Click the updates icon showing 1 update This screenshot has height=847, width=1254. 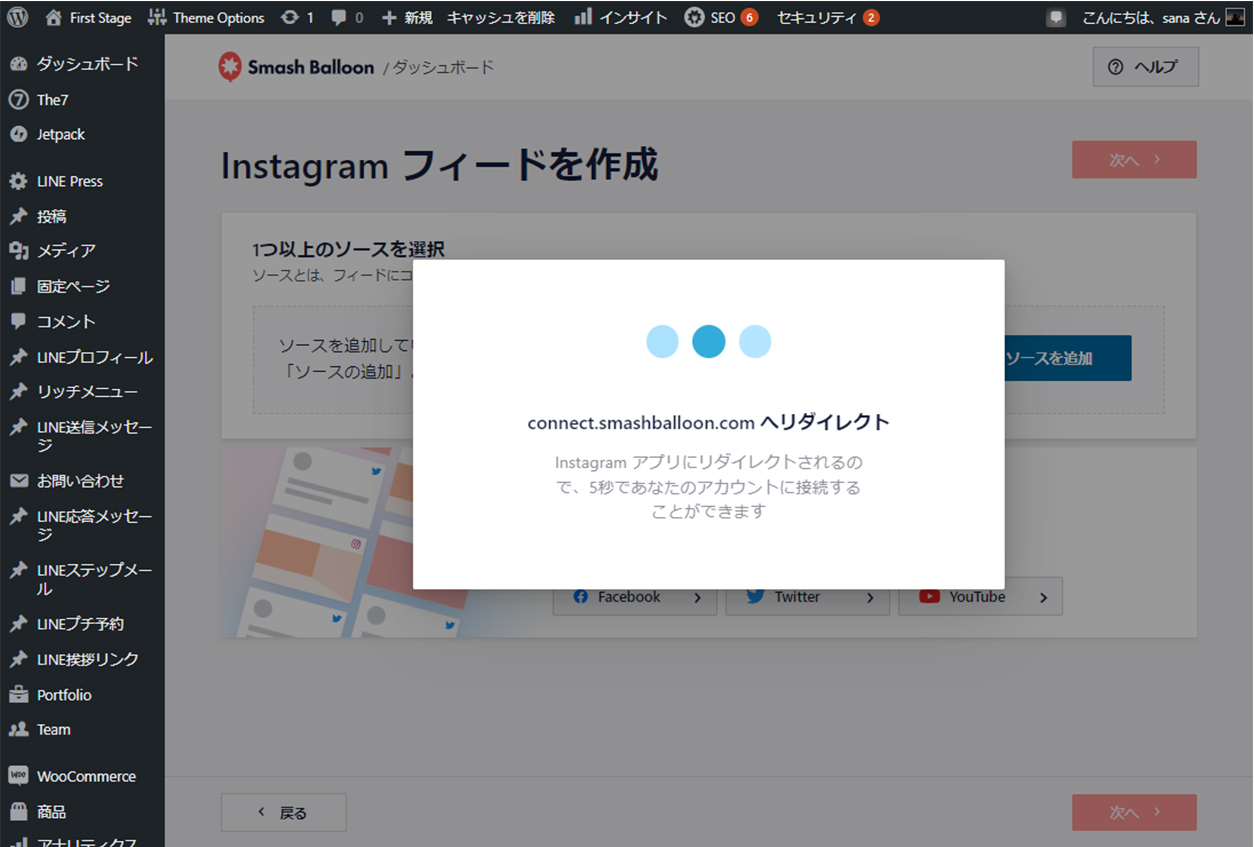[x=297, y=17]
